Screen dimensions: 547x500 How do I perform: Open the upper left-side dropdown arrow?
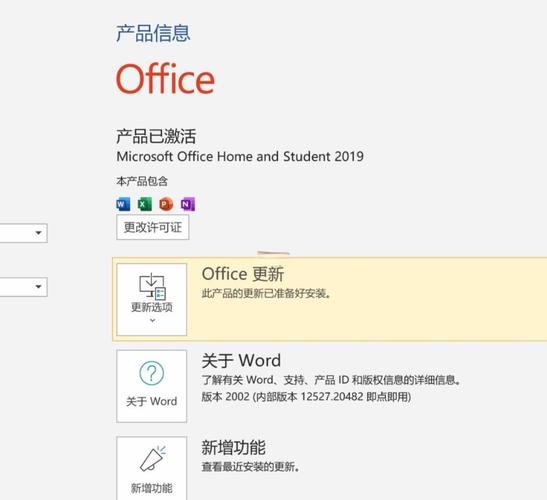(x=38, y=233)
